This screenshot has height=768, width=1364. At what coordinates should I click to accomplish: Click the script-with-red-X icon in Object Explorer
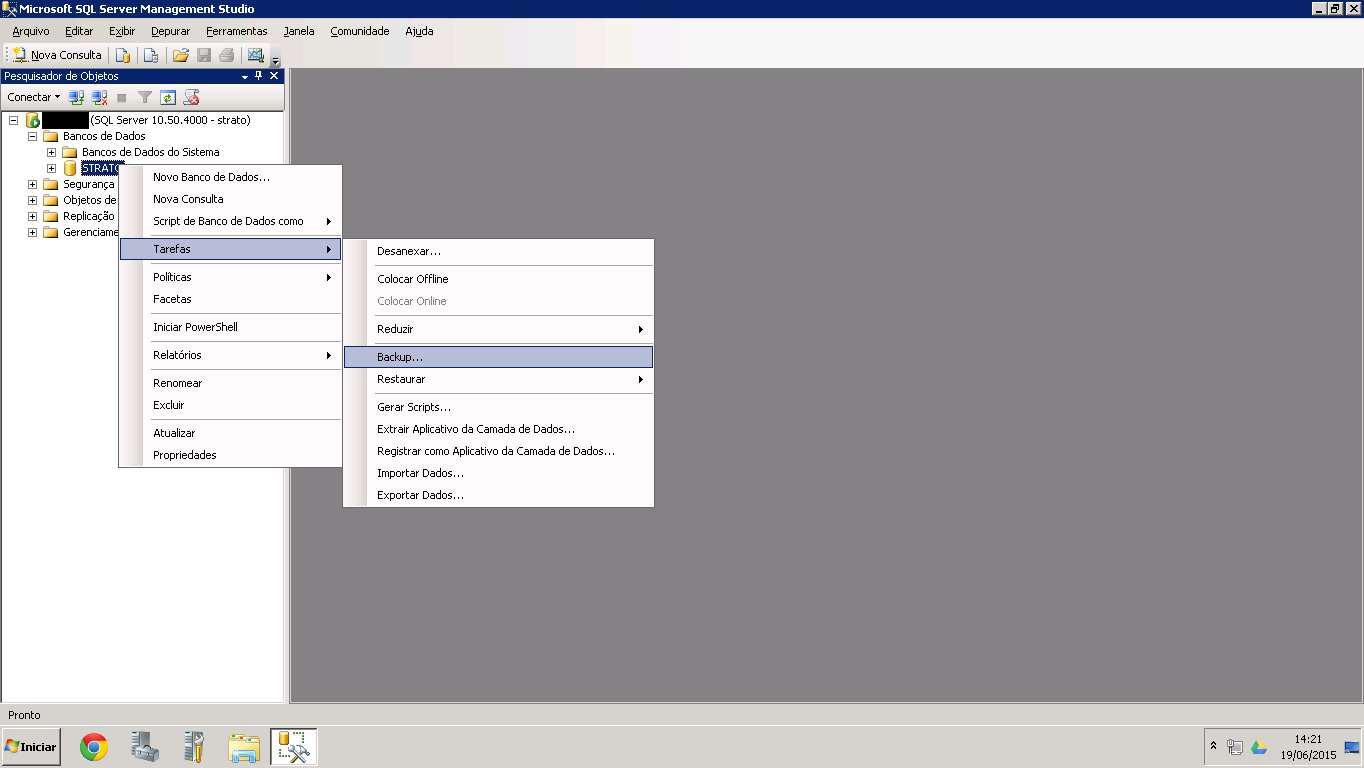point(191,97)
